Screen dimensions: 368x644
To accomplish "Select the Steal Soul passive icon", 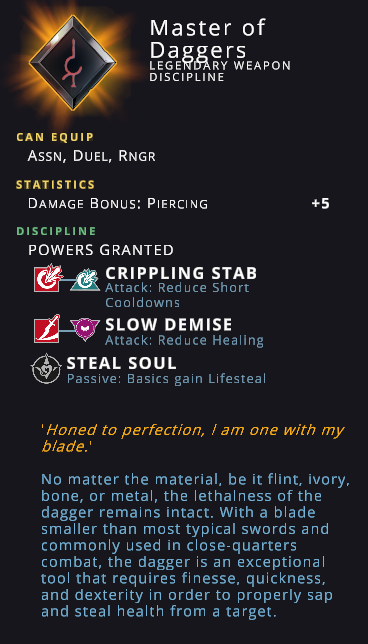I will coord(46,369).
